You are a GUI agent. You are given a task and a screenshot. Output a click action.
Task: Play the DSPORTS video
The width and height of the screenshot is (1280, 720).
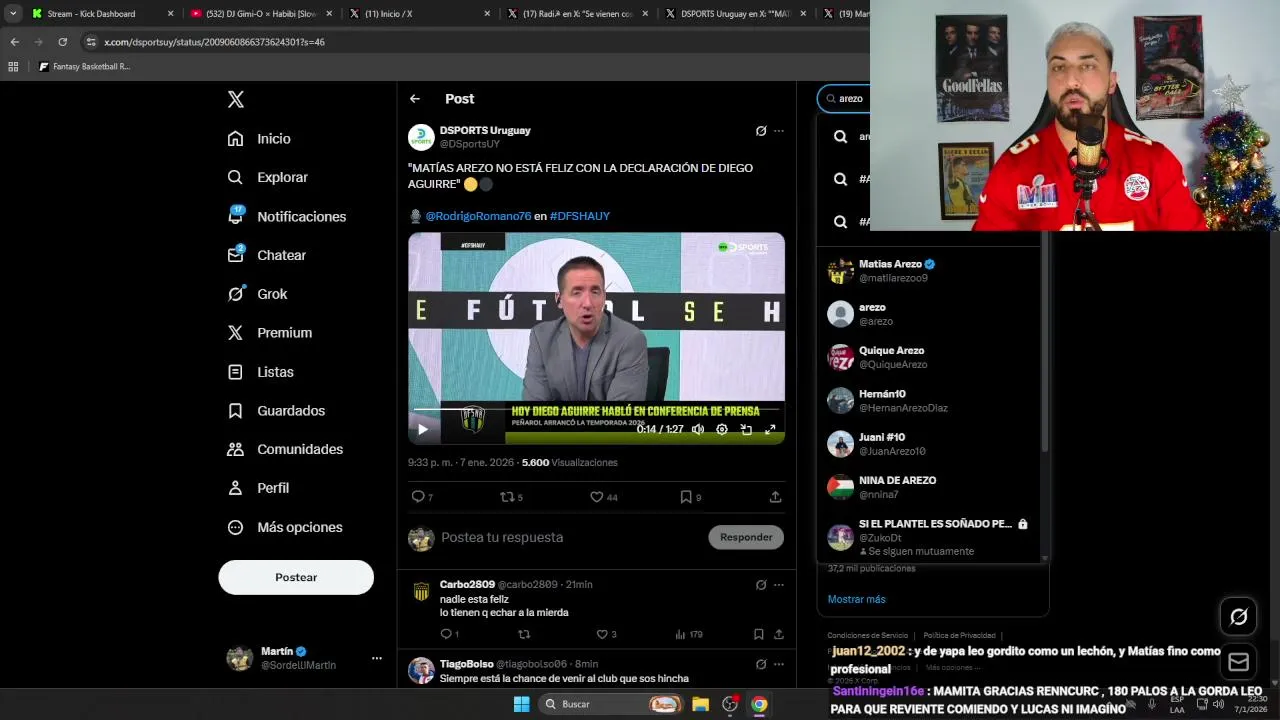pyautogui.click(x=423, y=429)
